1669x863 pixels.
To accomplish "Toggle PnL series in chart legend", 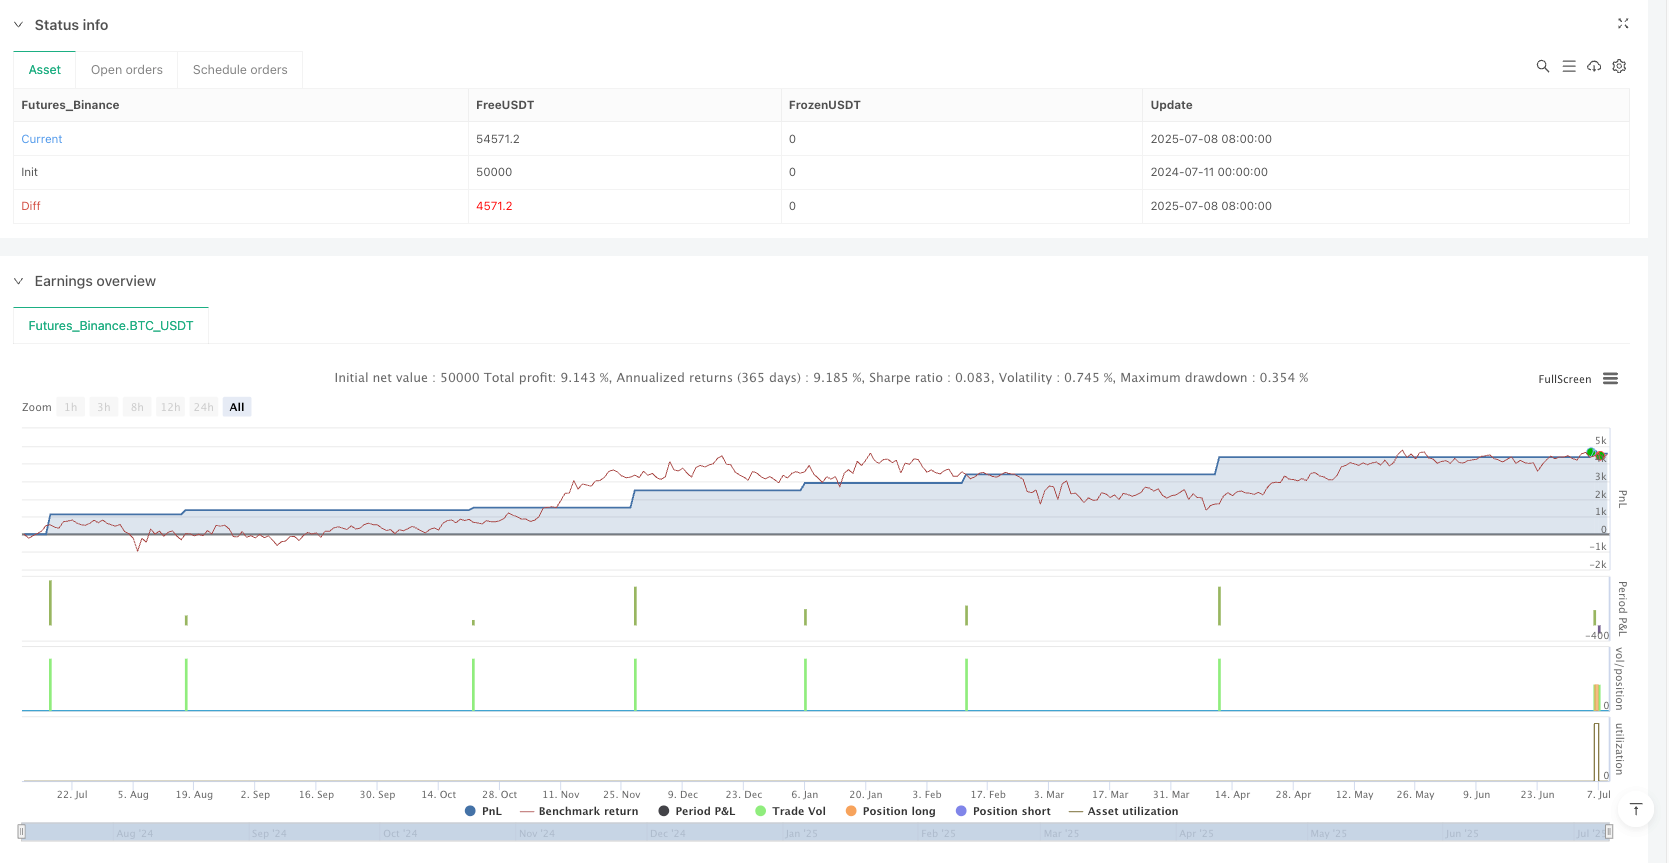I will [484, 811].
